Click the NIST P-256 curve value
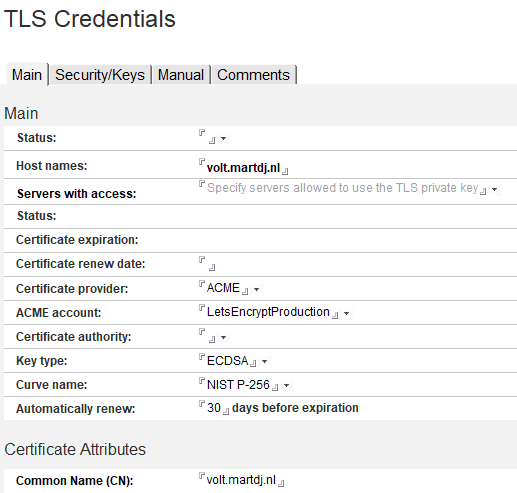Screen dimensions: 517x493 238,385
